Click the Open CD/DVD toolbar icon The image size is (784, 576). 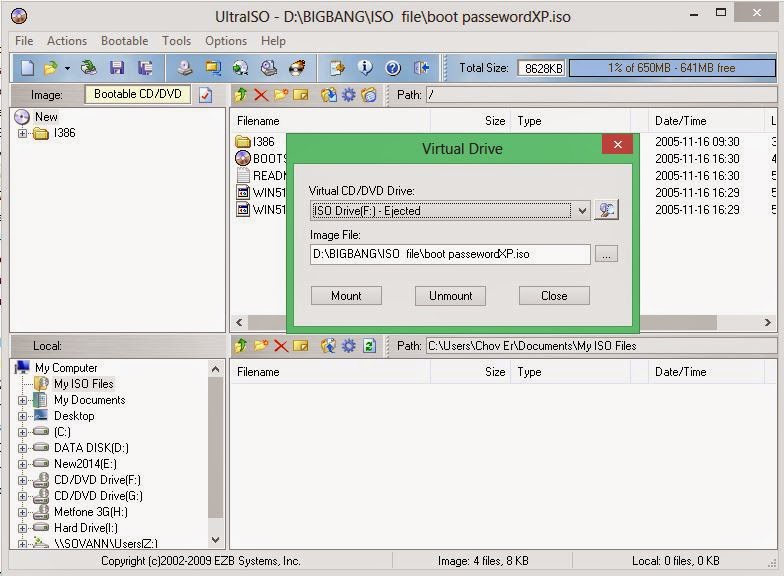pyautogui.click(x=88, y=68)
